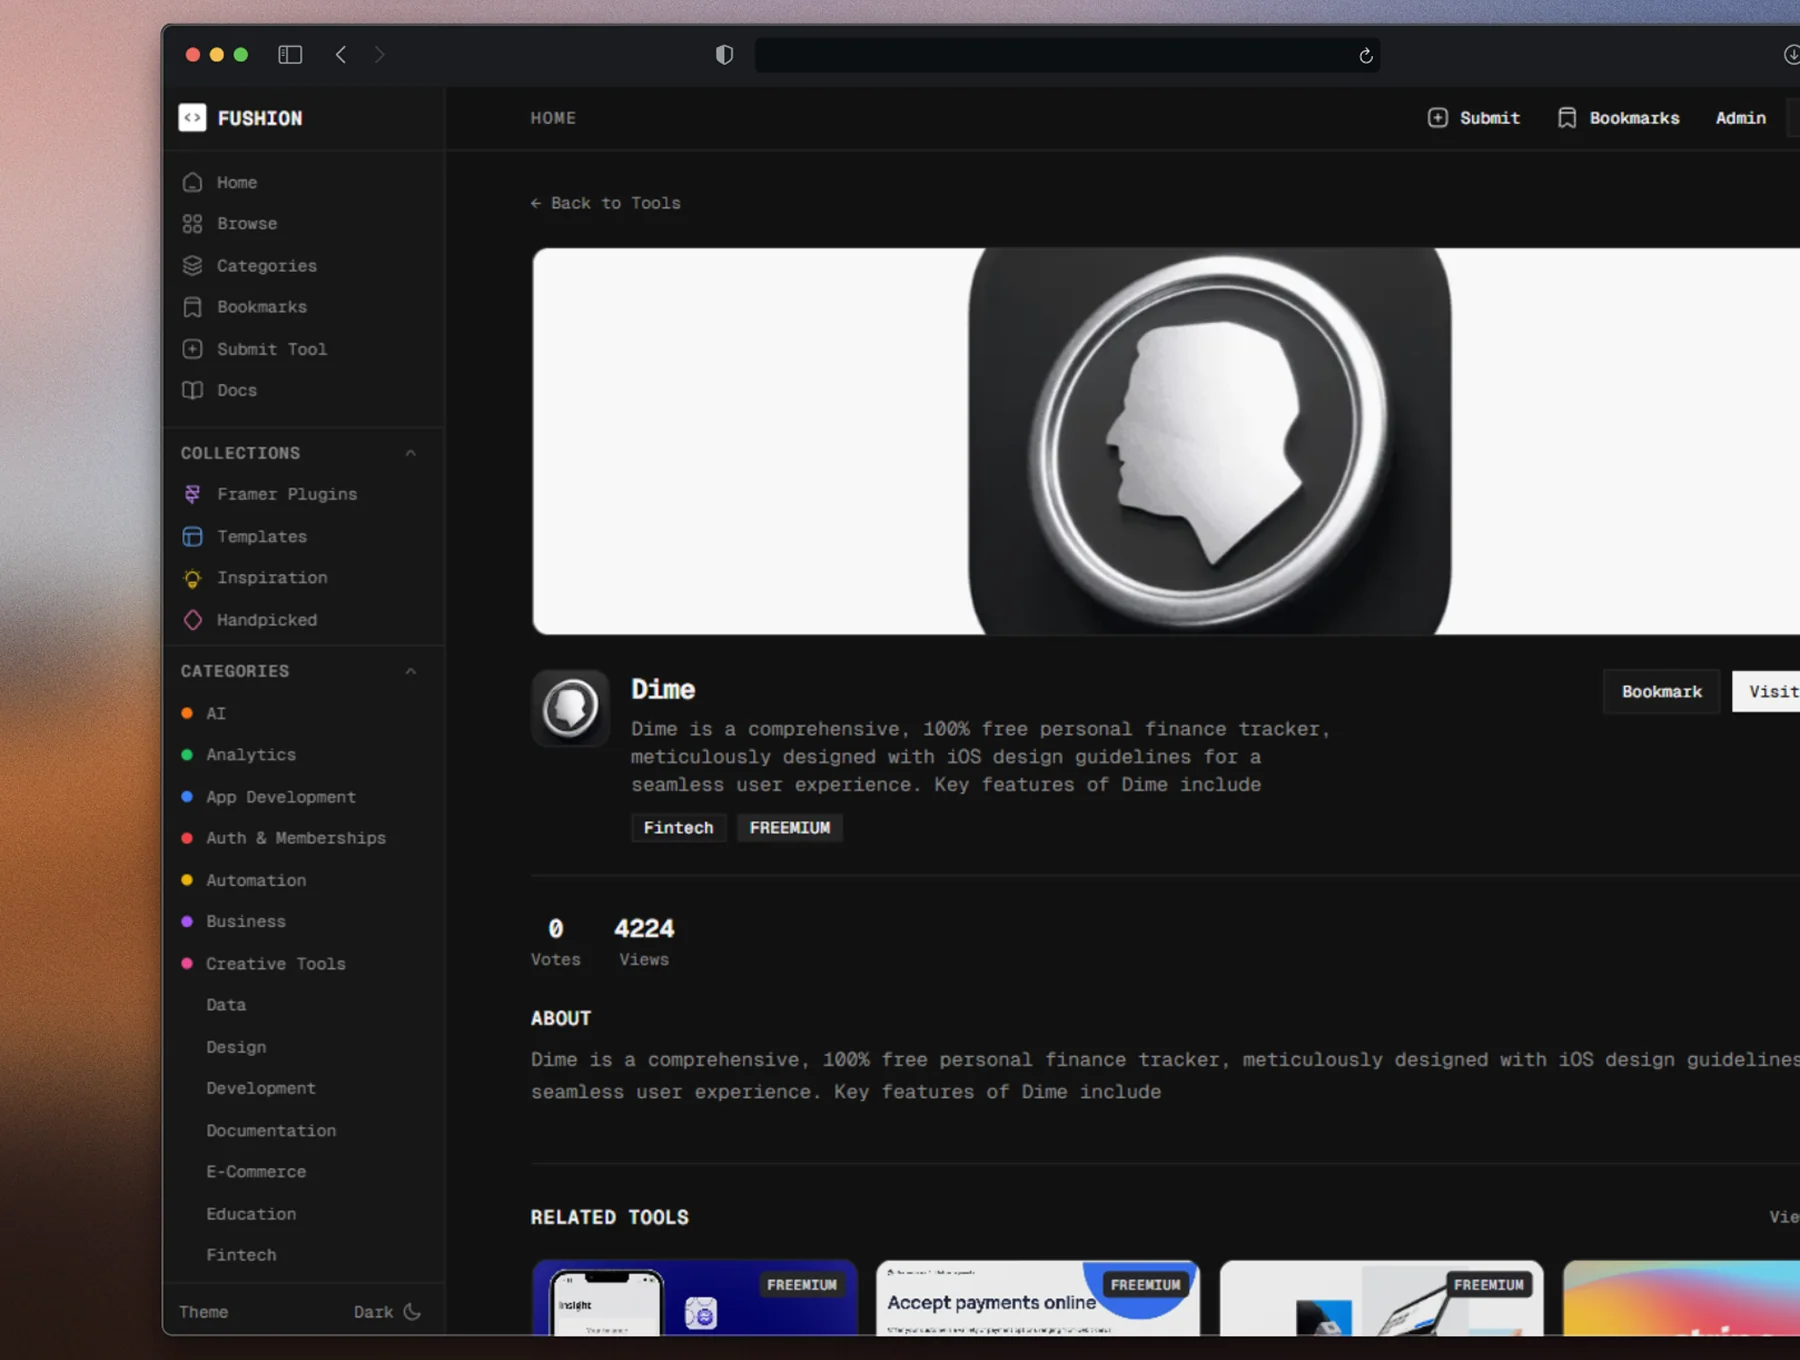The height and width of the screenshot is (1360, 1800).
Task: Collapse the Categories section chevron
Action: 410,671
